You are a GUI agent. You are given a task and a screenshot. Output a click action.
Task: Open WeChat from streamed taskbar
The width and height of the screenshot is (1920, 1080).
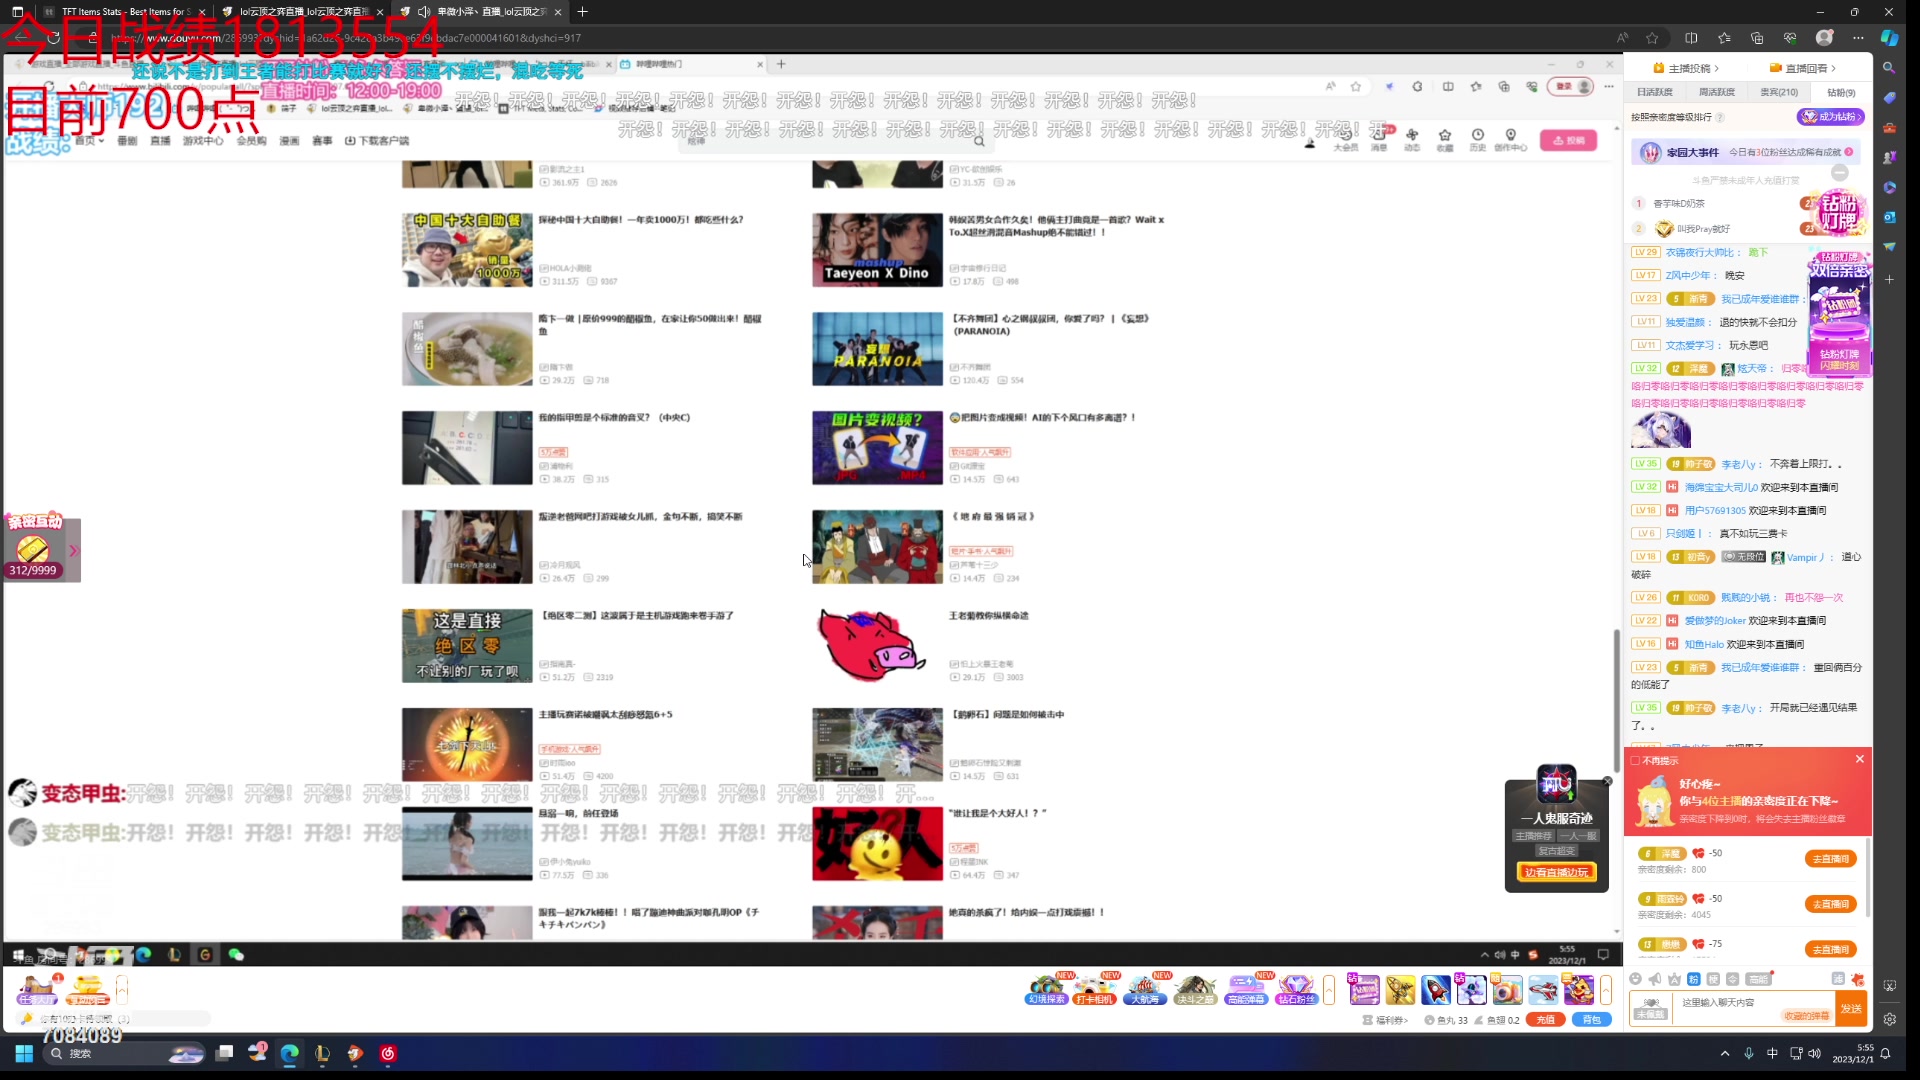236,954
